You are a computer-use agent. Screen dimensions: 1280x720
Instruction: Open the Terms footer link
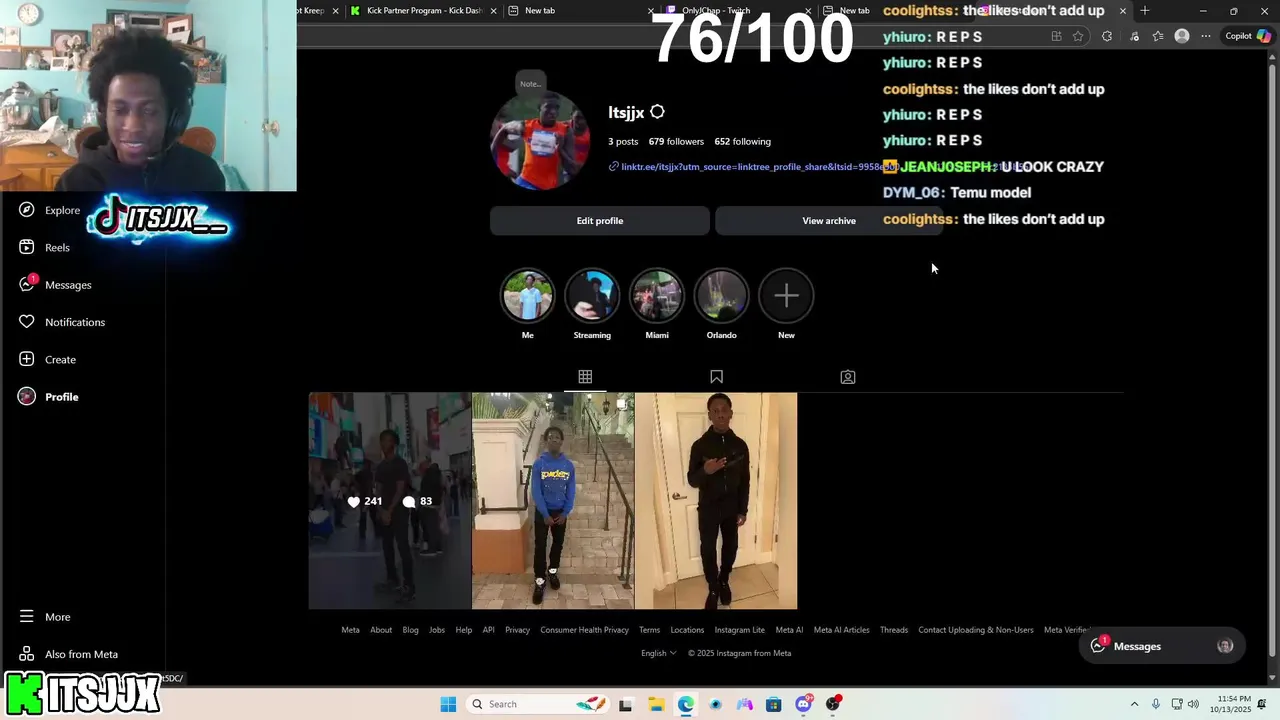click(649, 630)
